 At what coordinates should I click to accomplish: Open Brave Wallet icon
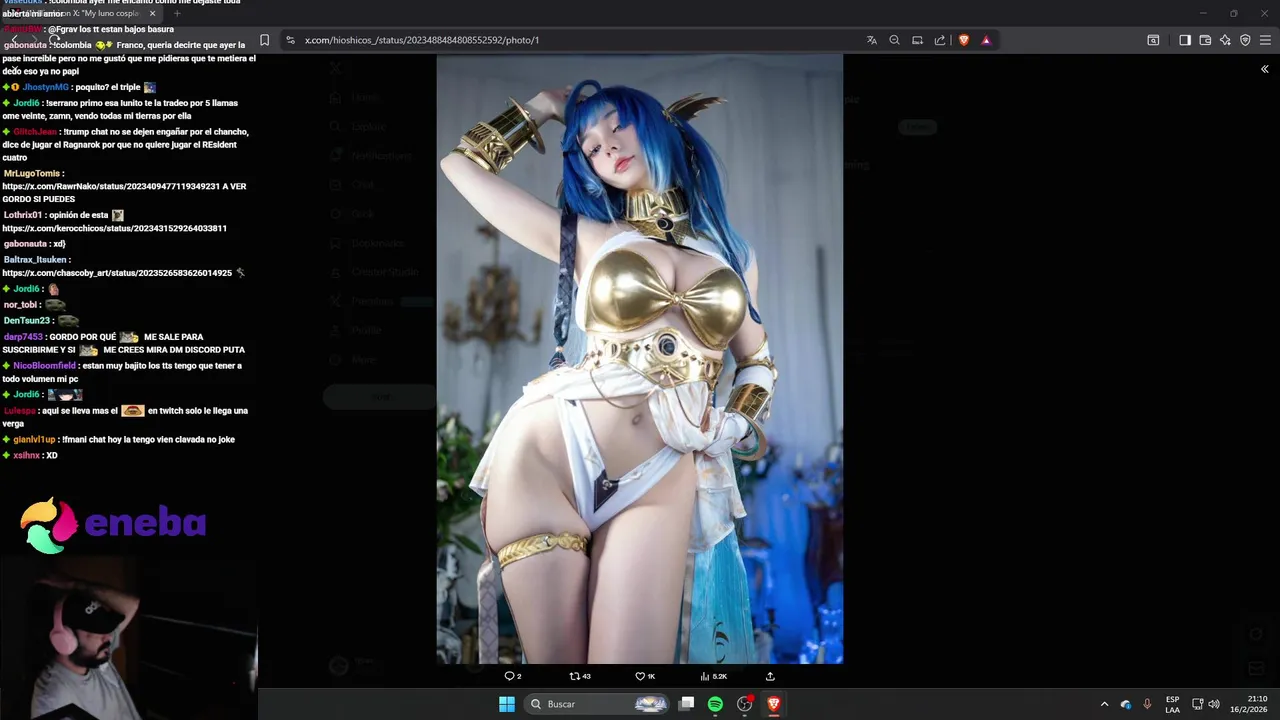pos(1205,40)
